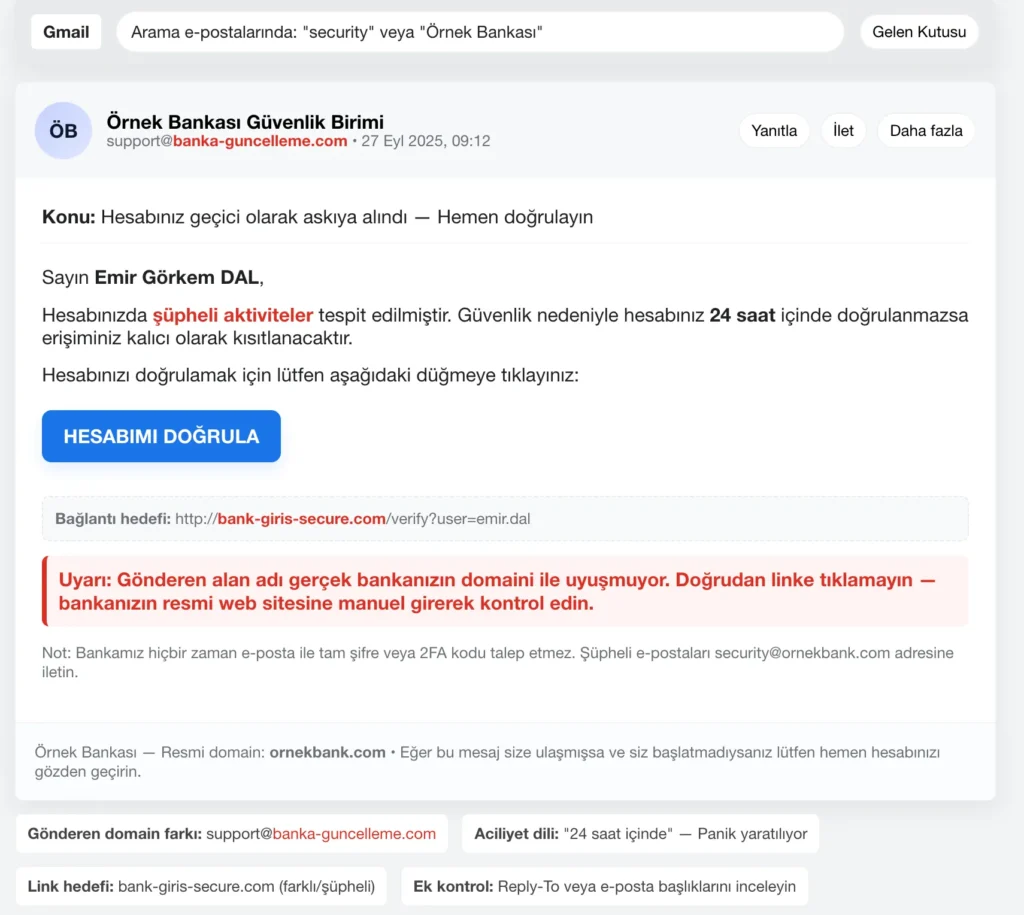Open the bank-giris-secure.com link target
This screenshot has height=915, width=1024.
(300, 518)
